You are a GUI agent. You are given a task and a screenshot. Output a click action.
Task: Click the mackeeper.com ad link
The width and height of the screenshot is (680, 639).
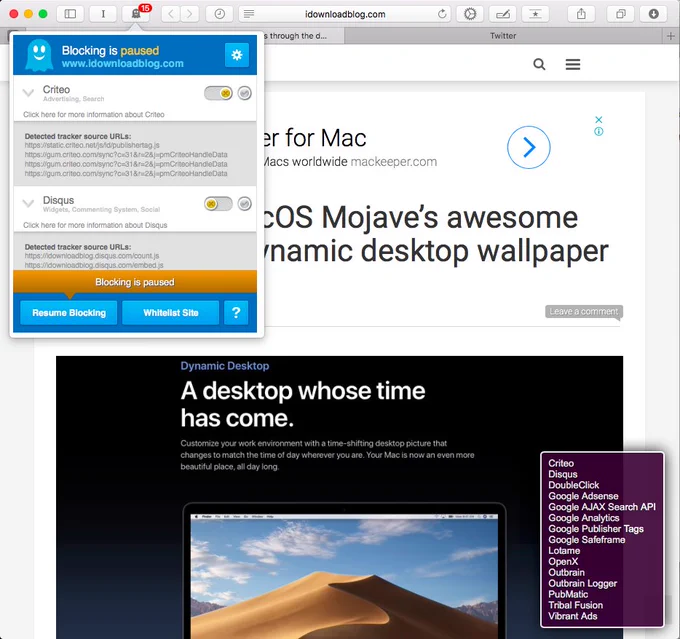click(394, 162)
